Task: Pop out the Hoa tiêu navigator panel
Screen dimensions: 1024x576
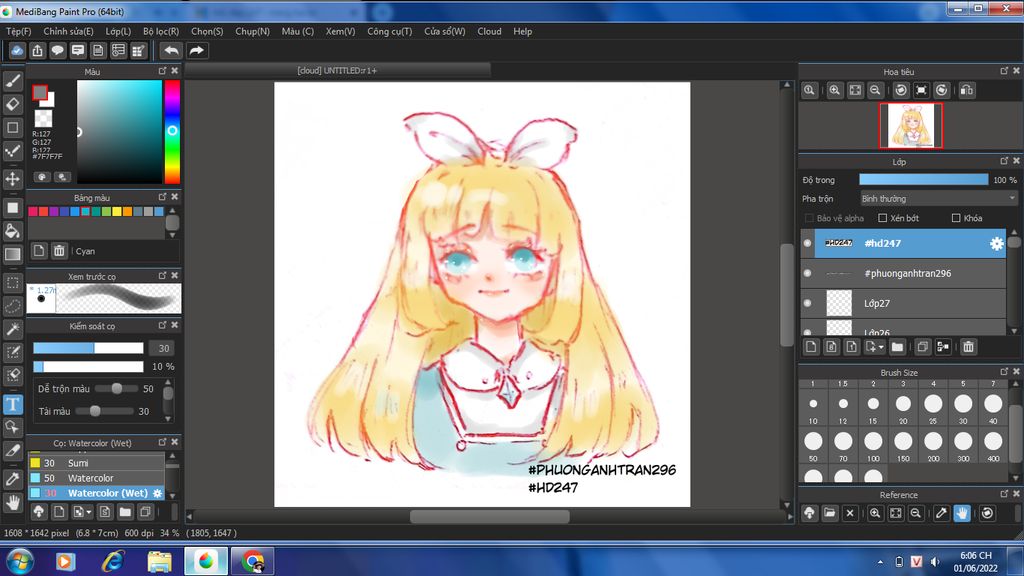Action: click(1004, 71)
